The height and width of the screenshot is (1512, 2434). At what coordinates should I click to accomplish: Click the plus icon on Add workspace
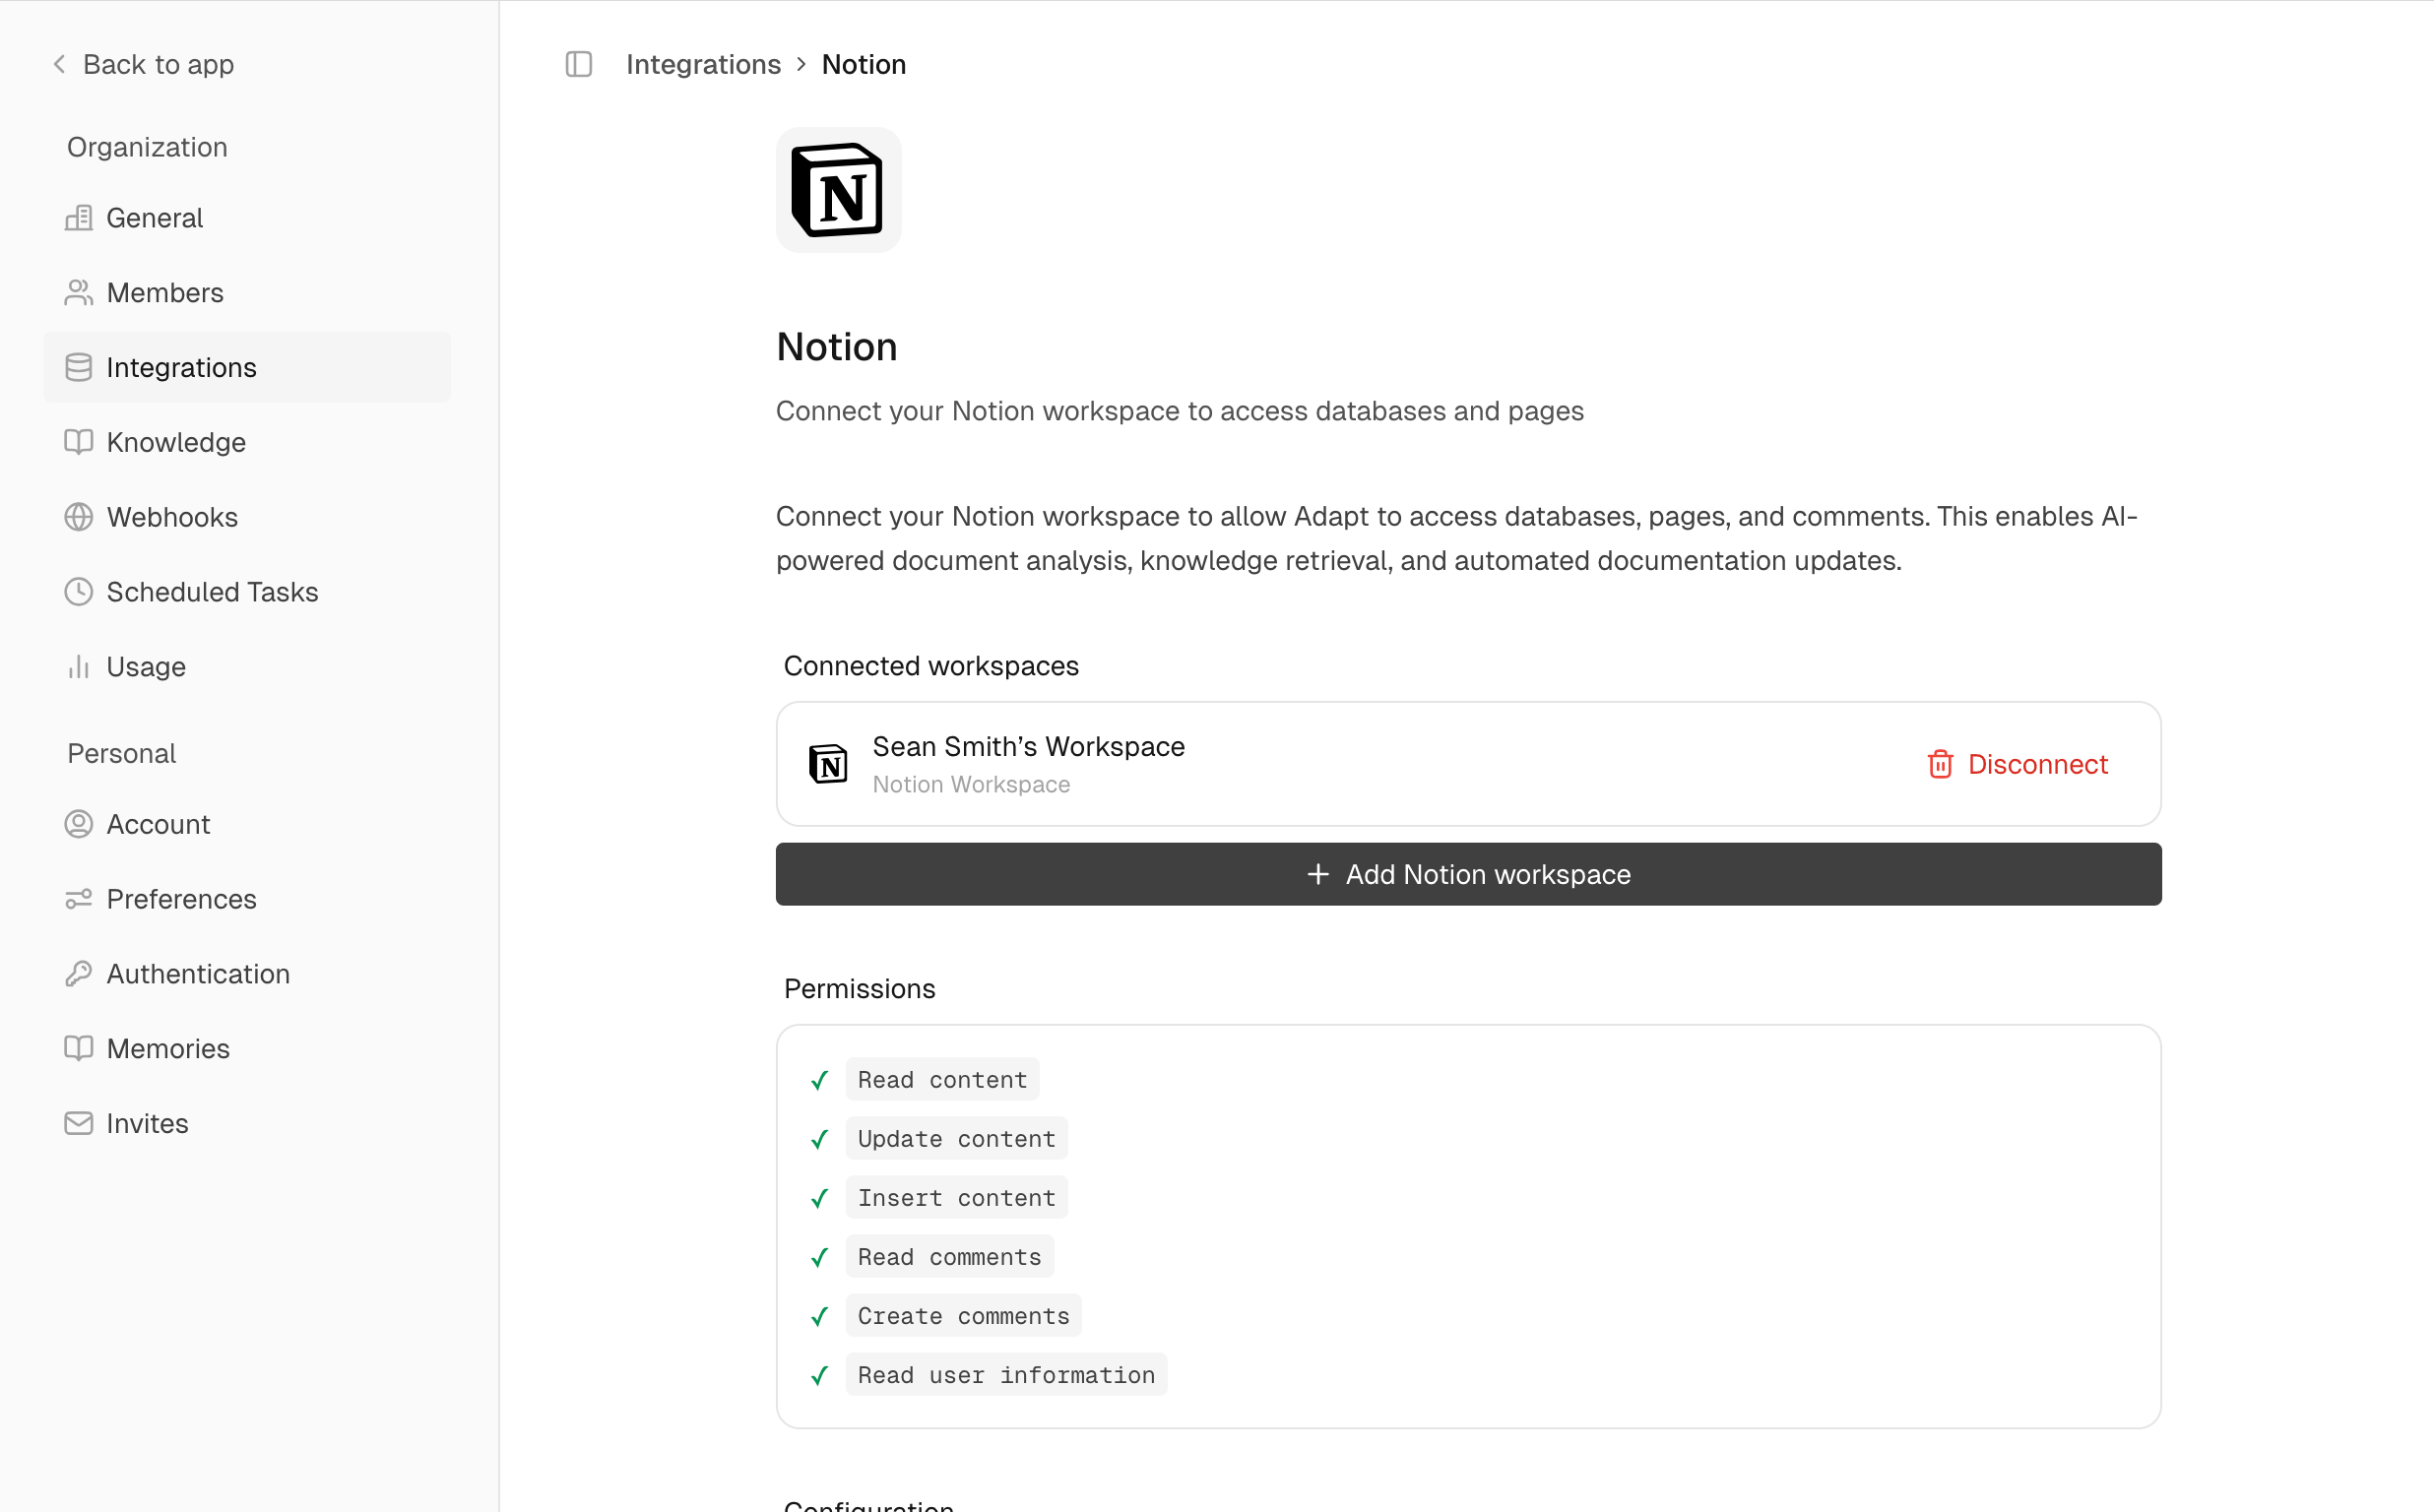click(1318, 875)
